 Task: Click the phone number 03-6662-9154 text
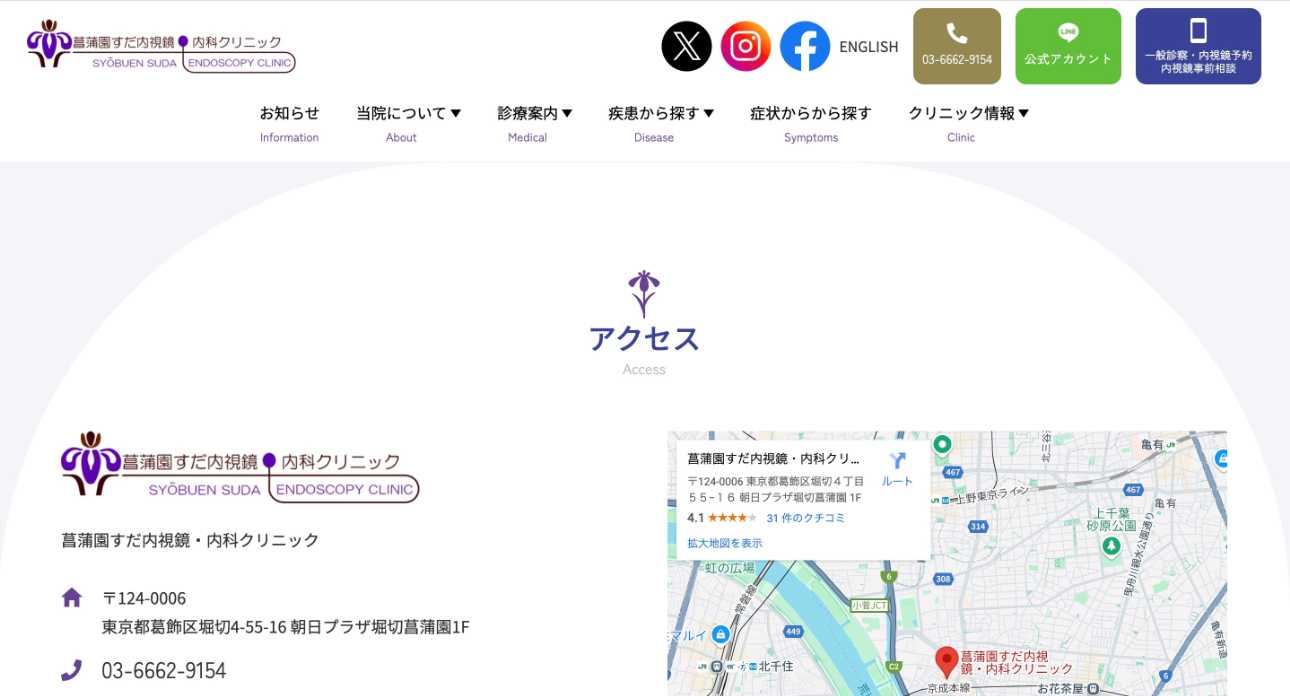point(164,670)
